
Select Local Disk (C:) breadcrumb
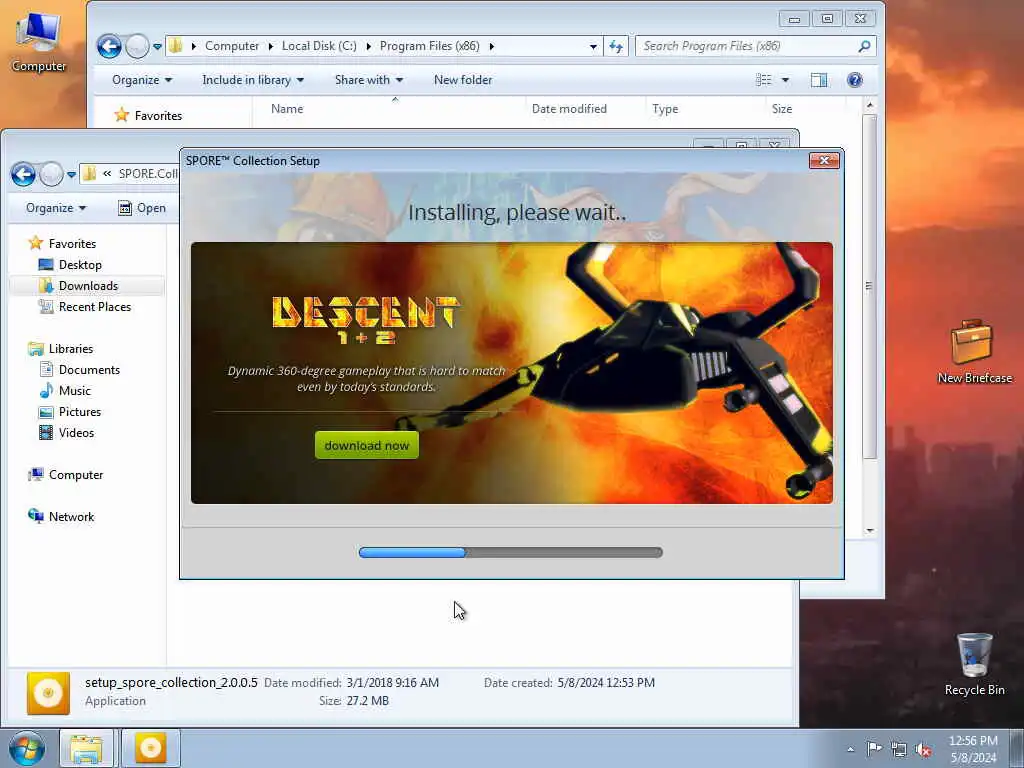click(319, 46)
